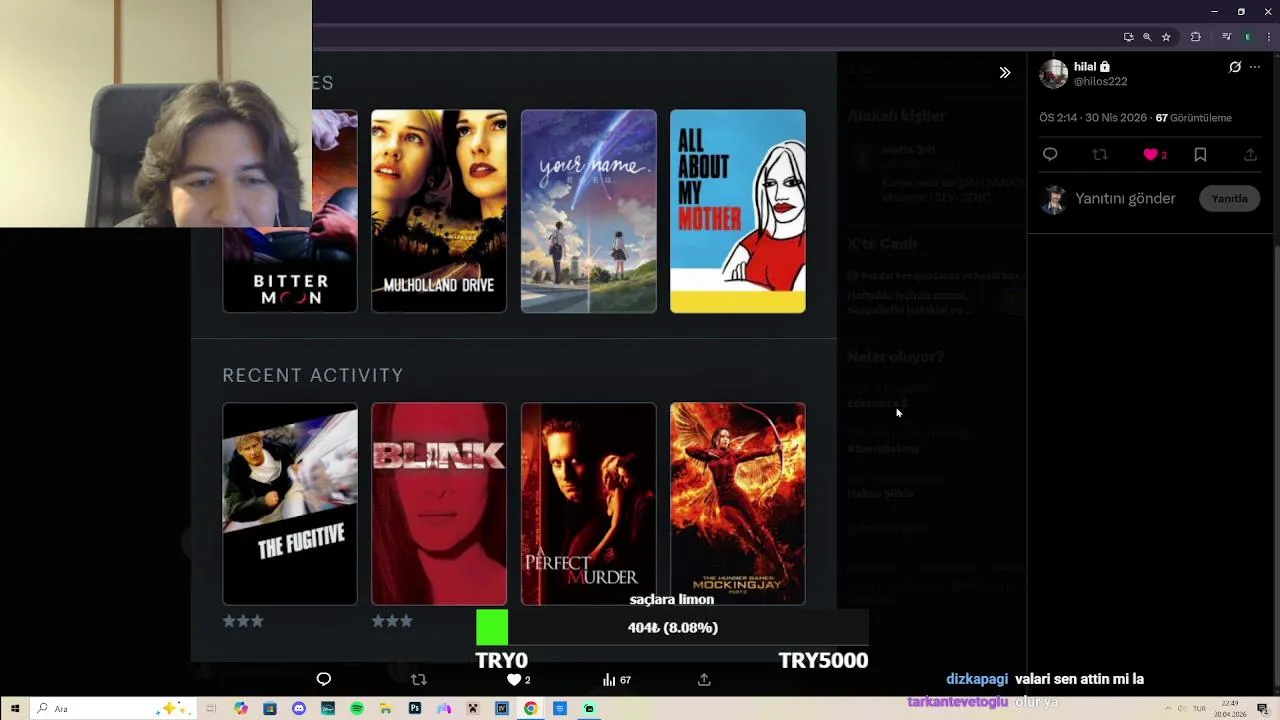Click the RECENT ACTIVITY heading

click(313, 375)
